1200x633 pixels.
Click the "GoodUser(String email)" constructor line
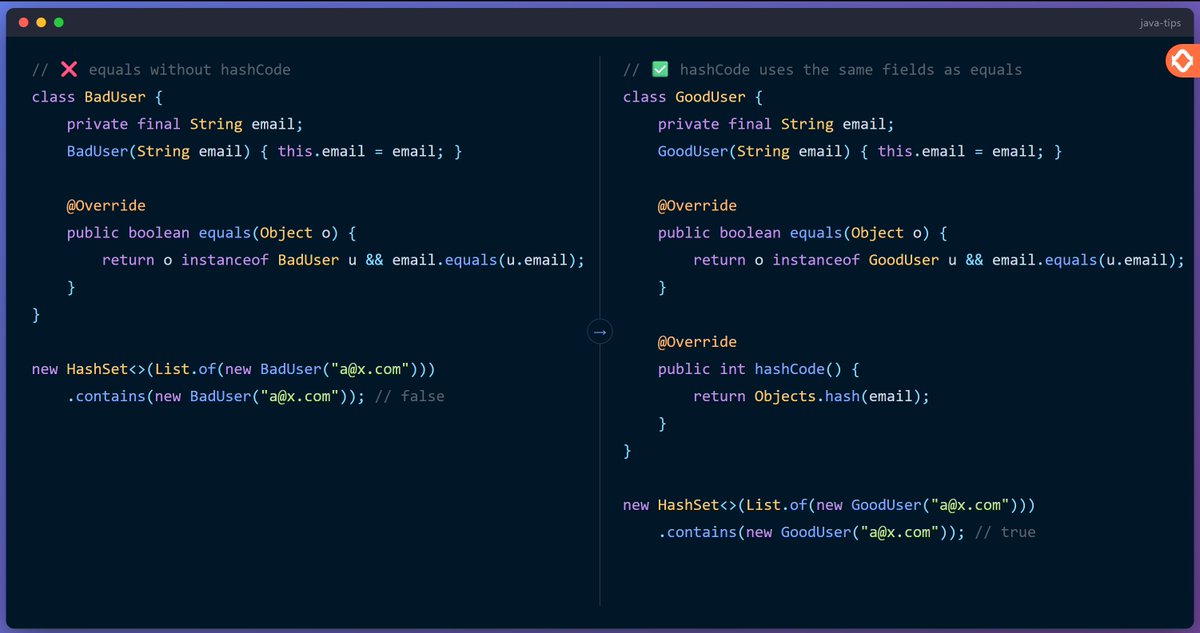pos(860,151)
